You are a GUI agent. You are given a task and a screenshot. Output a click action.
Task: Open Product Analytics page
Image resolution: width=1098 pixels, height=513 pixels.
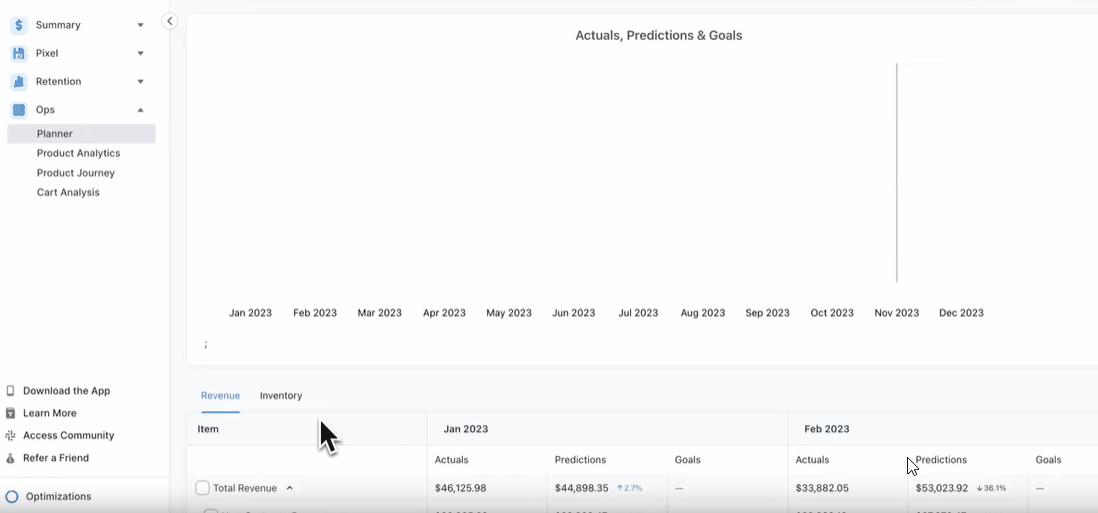78,153
